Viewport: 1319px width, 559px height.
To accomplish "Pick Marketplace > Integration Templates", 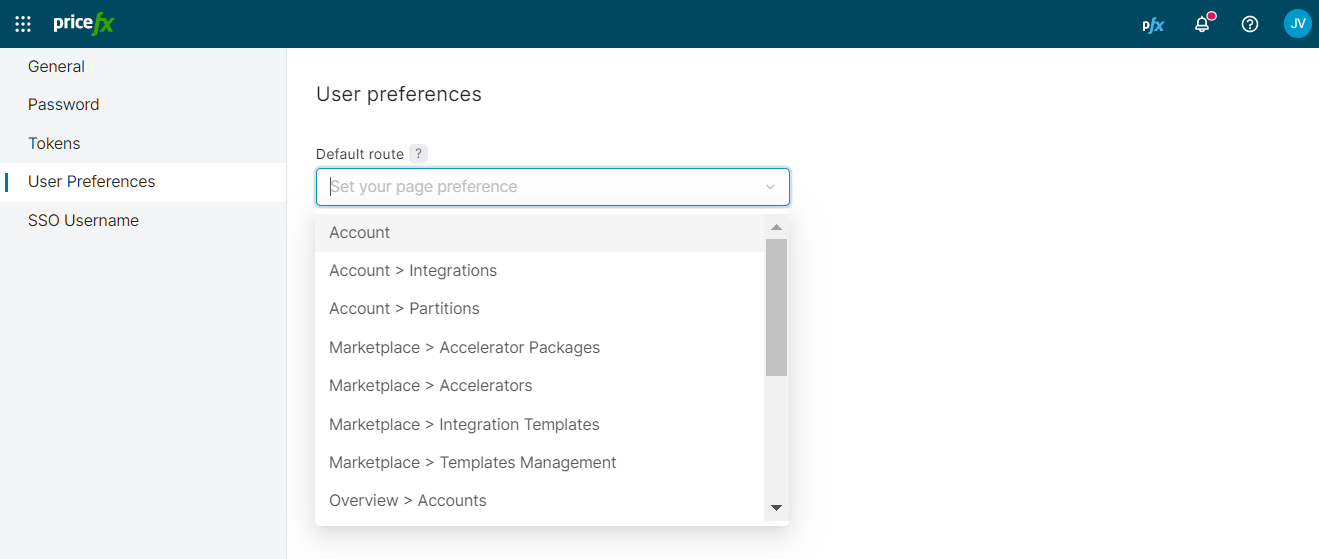I will [464, 425].
